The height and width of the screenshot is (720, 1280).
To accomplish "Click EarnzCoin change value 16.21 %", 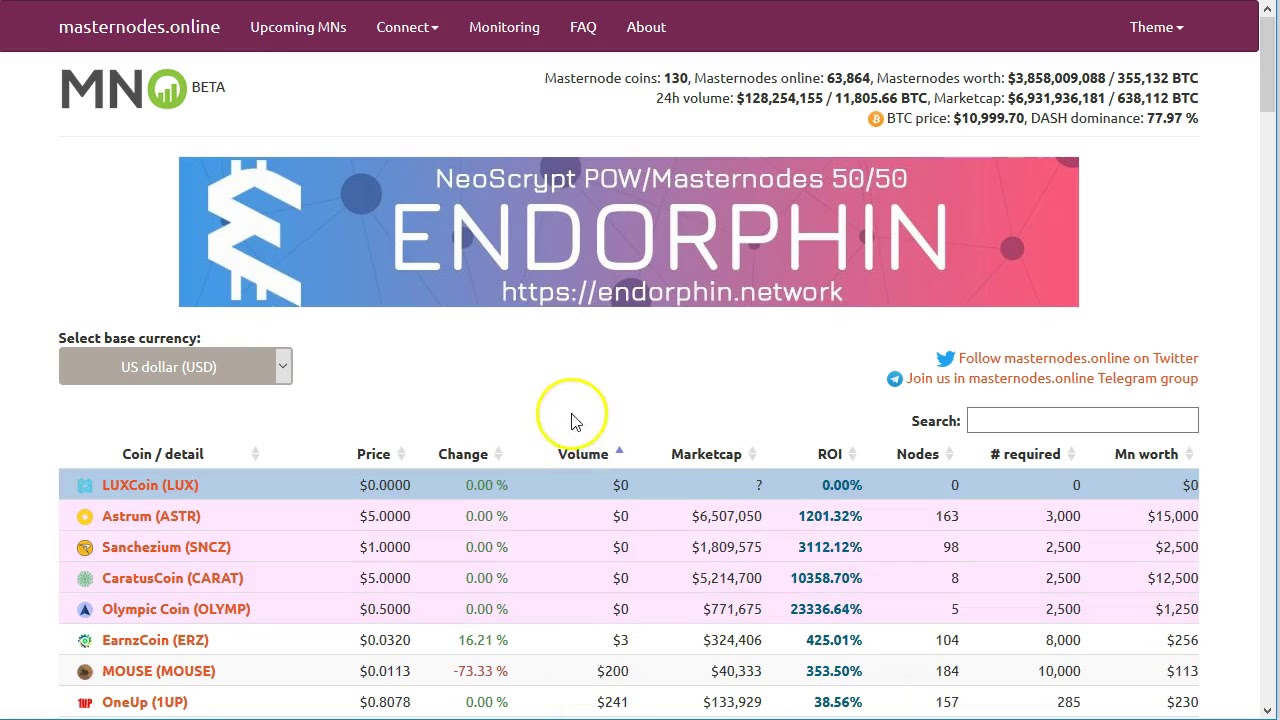I will 482,640.
